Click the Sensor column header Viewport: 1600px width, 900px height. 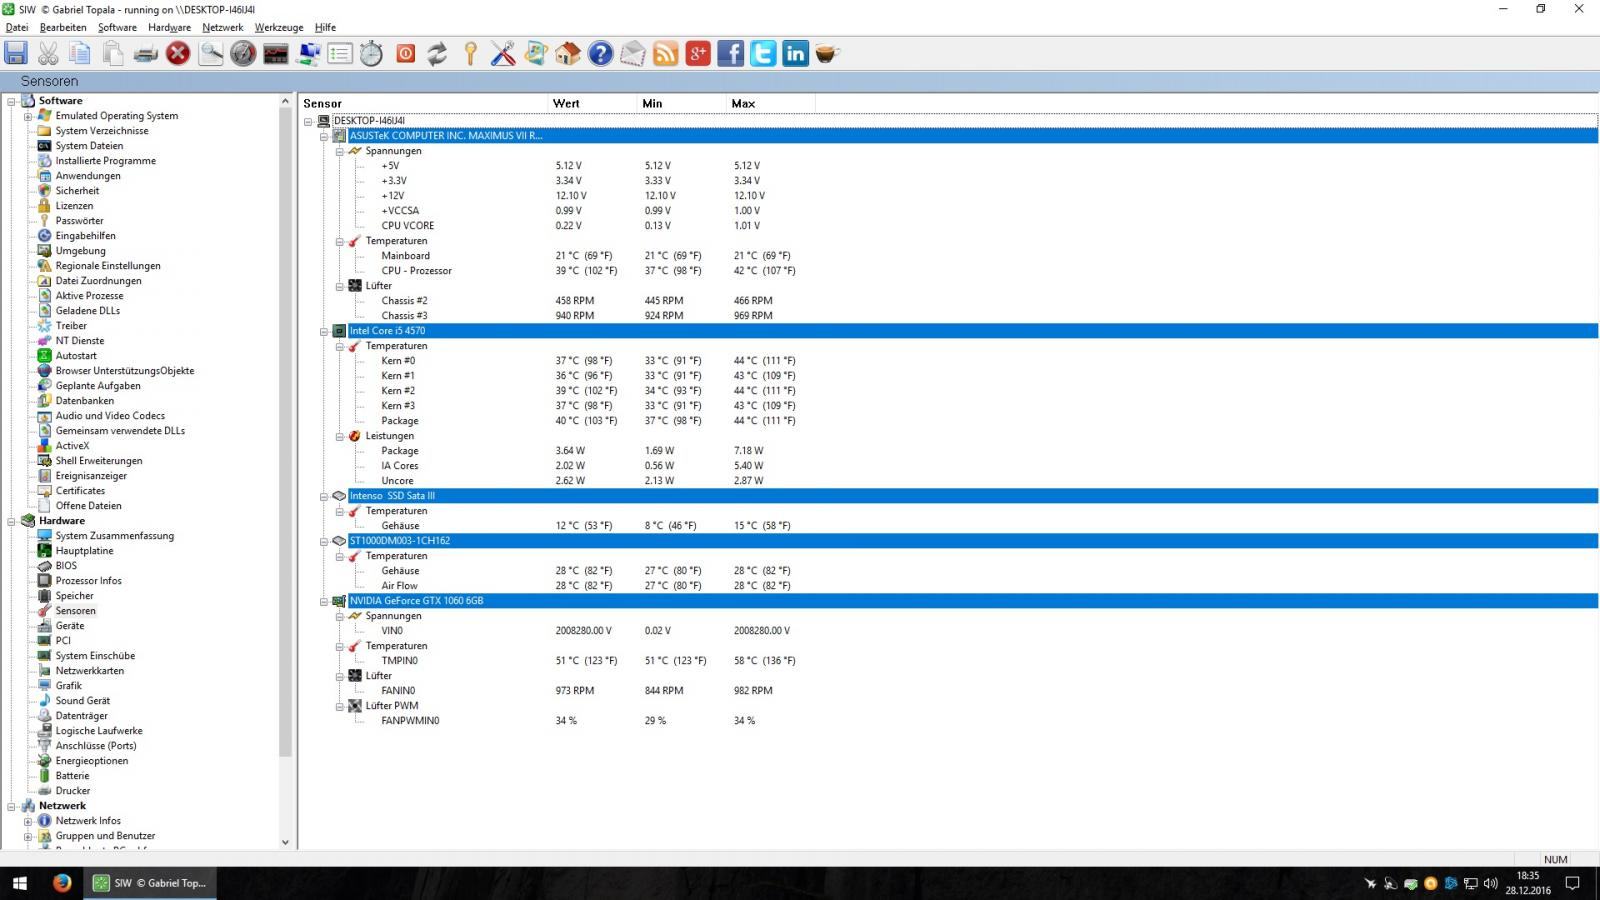click(x=423, y=103)
